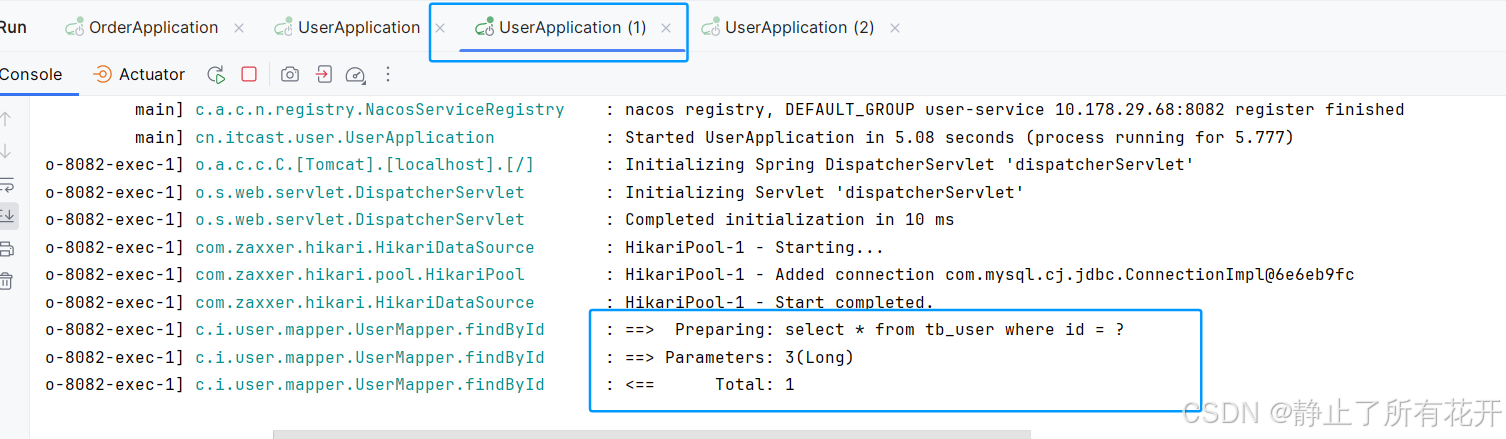Rerun the UserApplication (1) process
The image size is (1506, 439).
(216, 75)
